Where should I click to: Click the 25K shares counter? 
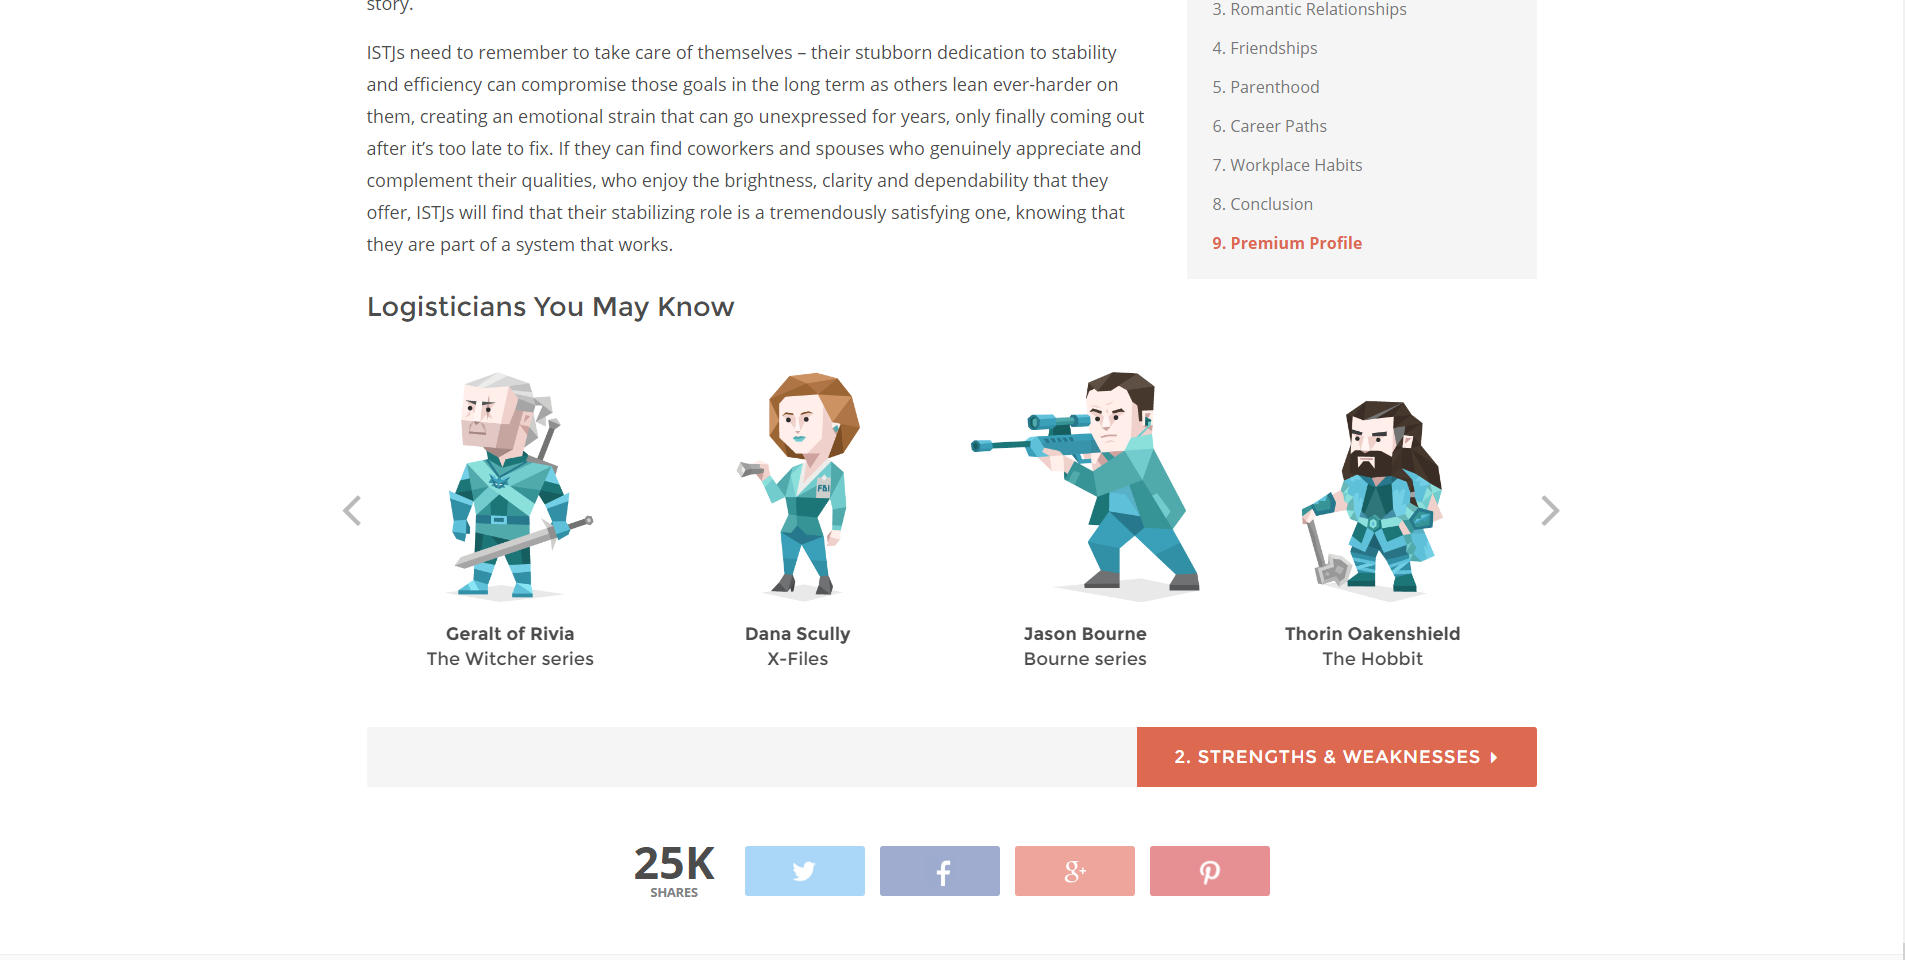tap(674, 871)
